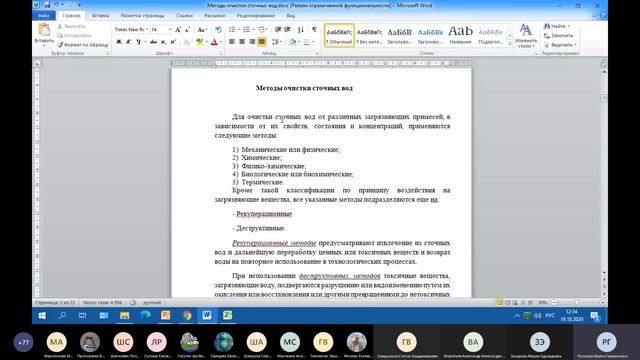Open Line spacing dropdown
The width and height of the screenshot is (640, 360).
276,42
